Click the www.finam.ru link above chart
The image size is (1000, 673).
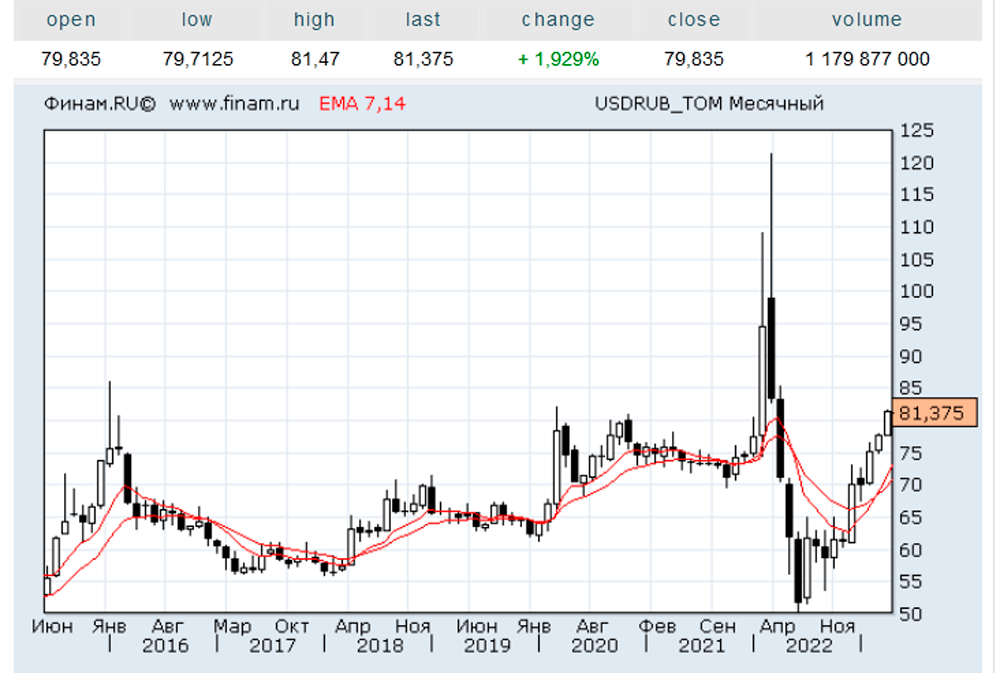click(x=235, y=103)
